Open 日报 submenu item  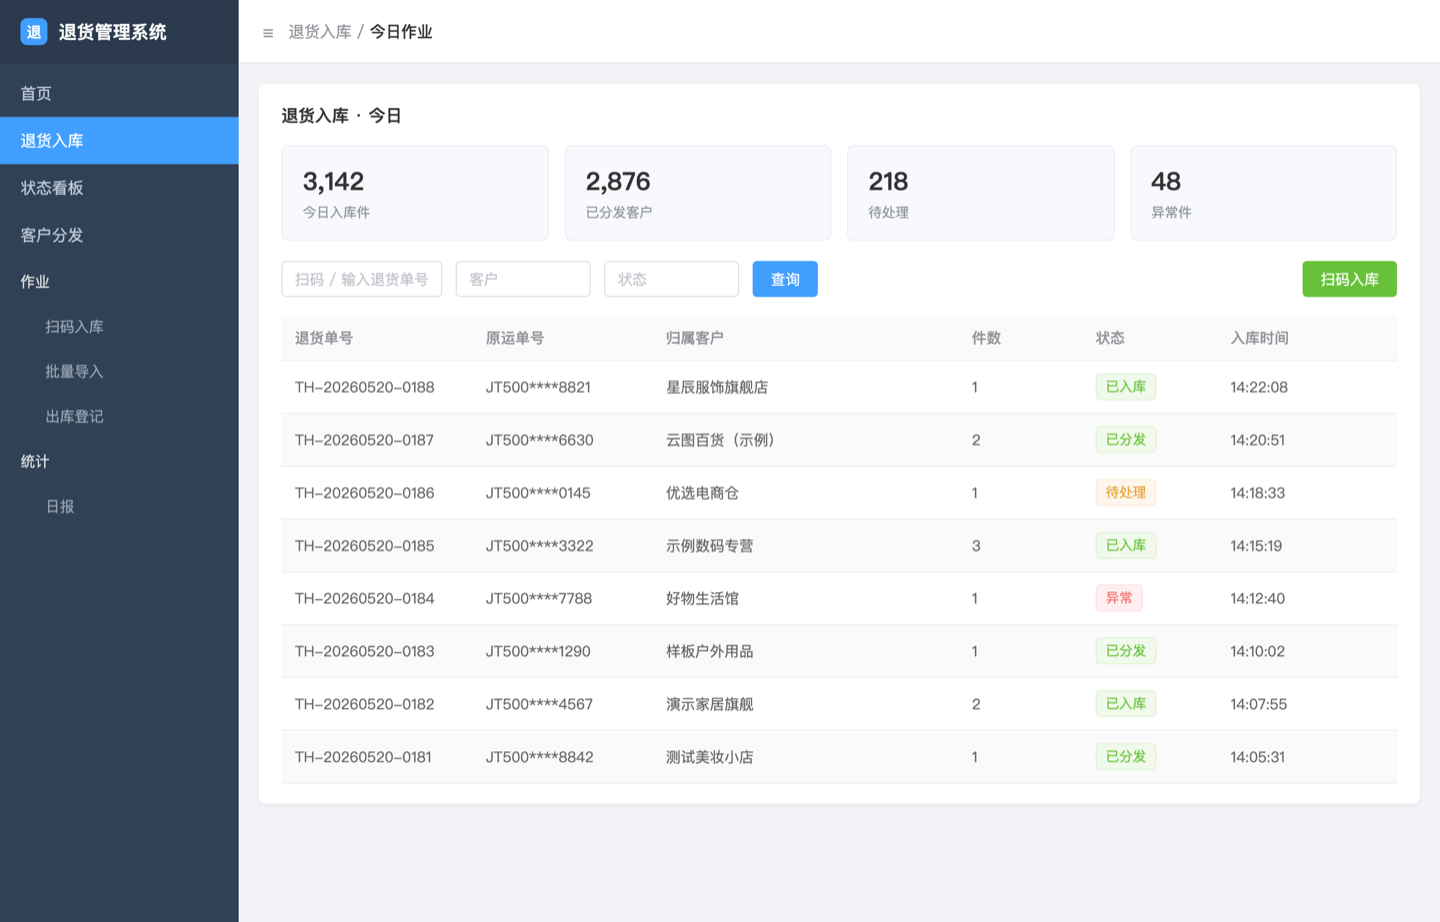119,507
